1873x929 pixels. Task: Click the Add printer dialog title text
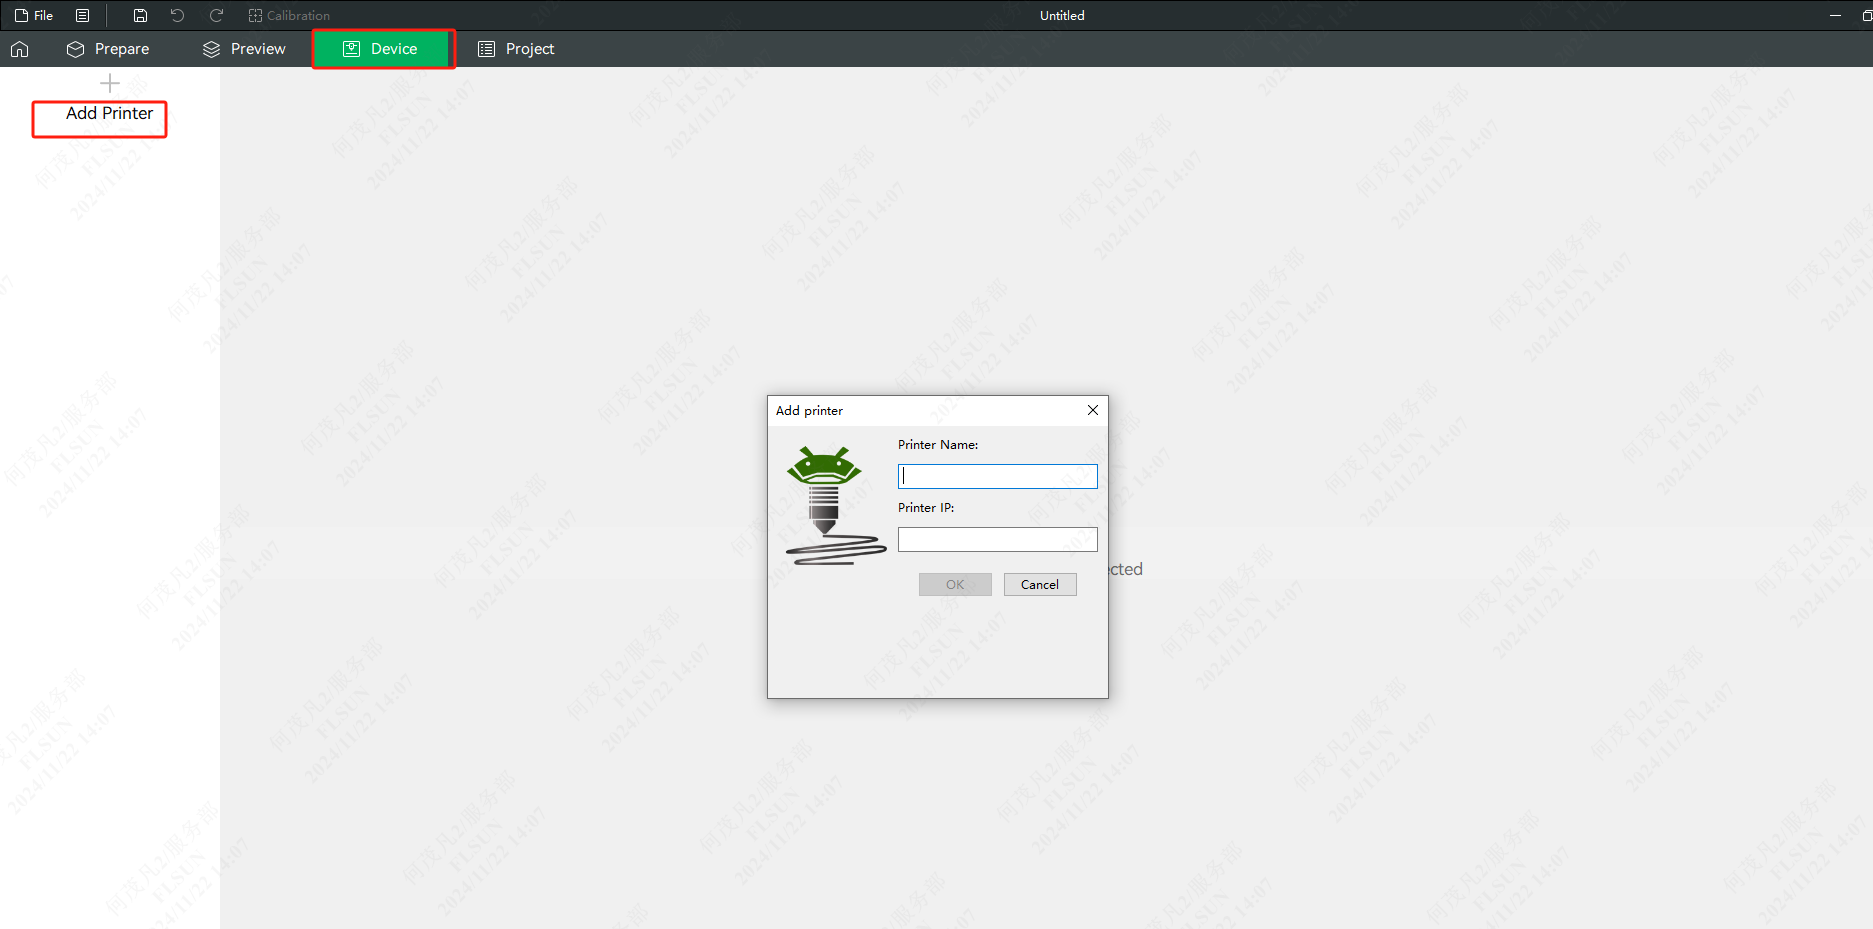809,410
